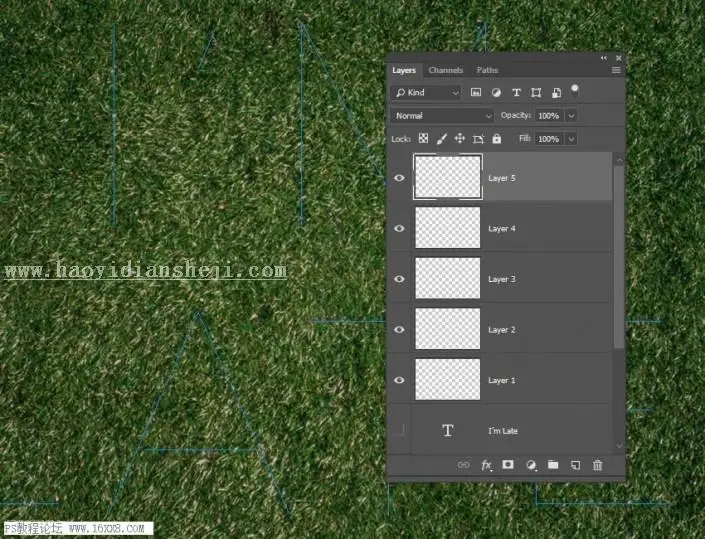Image resolution: width=705 pixels, height=539 pixels.
Task: Click the layers list vertical scrollbar thumb
Action: (619, 256)
